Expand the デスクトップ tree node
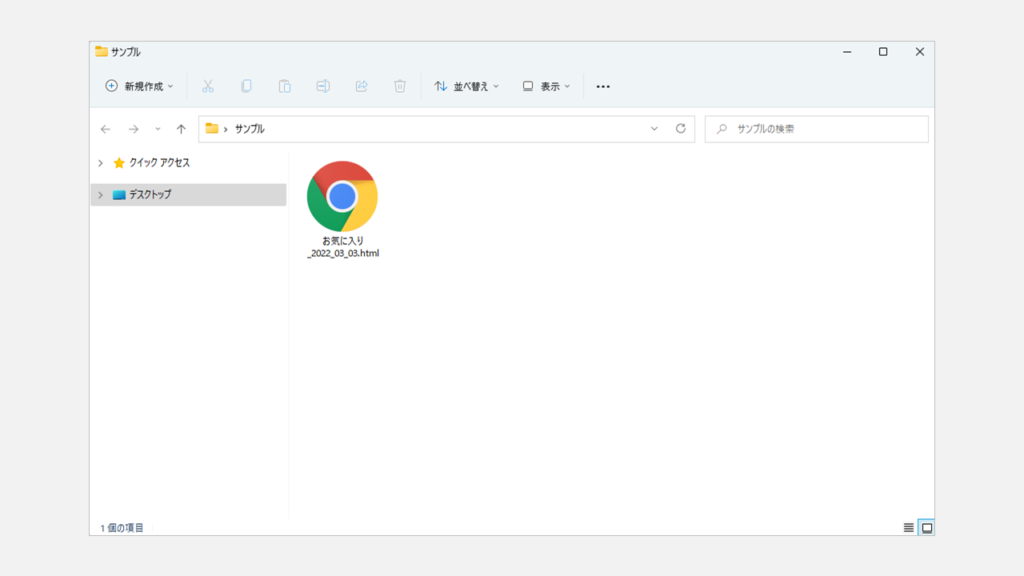This screenshot has width=1024, height=576. 100,195
